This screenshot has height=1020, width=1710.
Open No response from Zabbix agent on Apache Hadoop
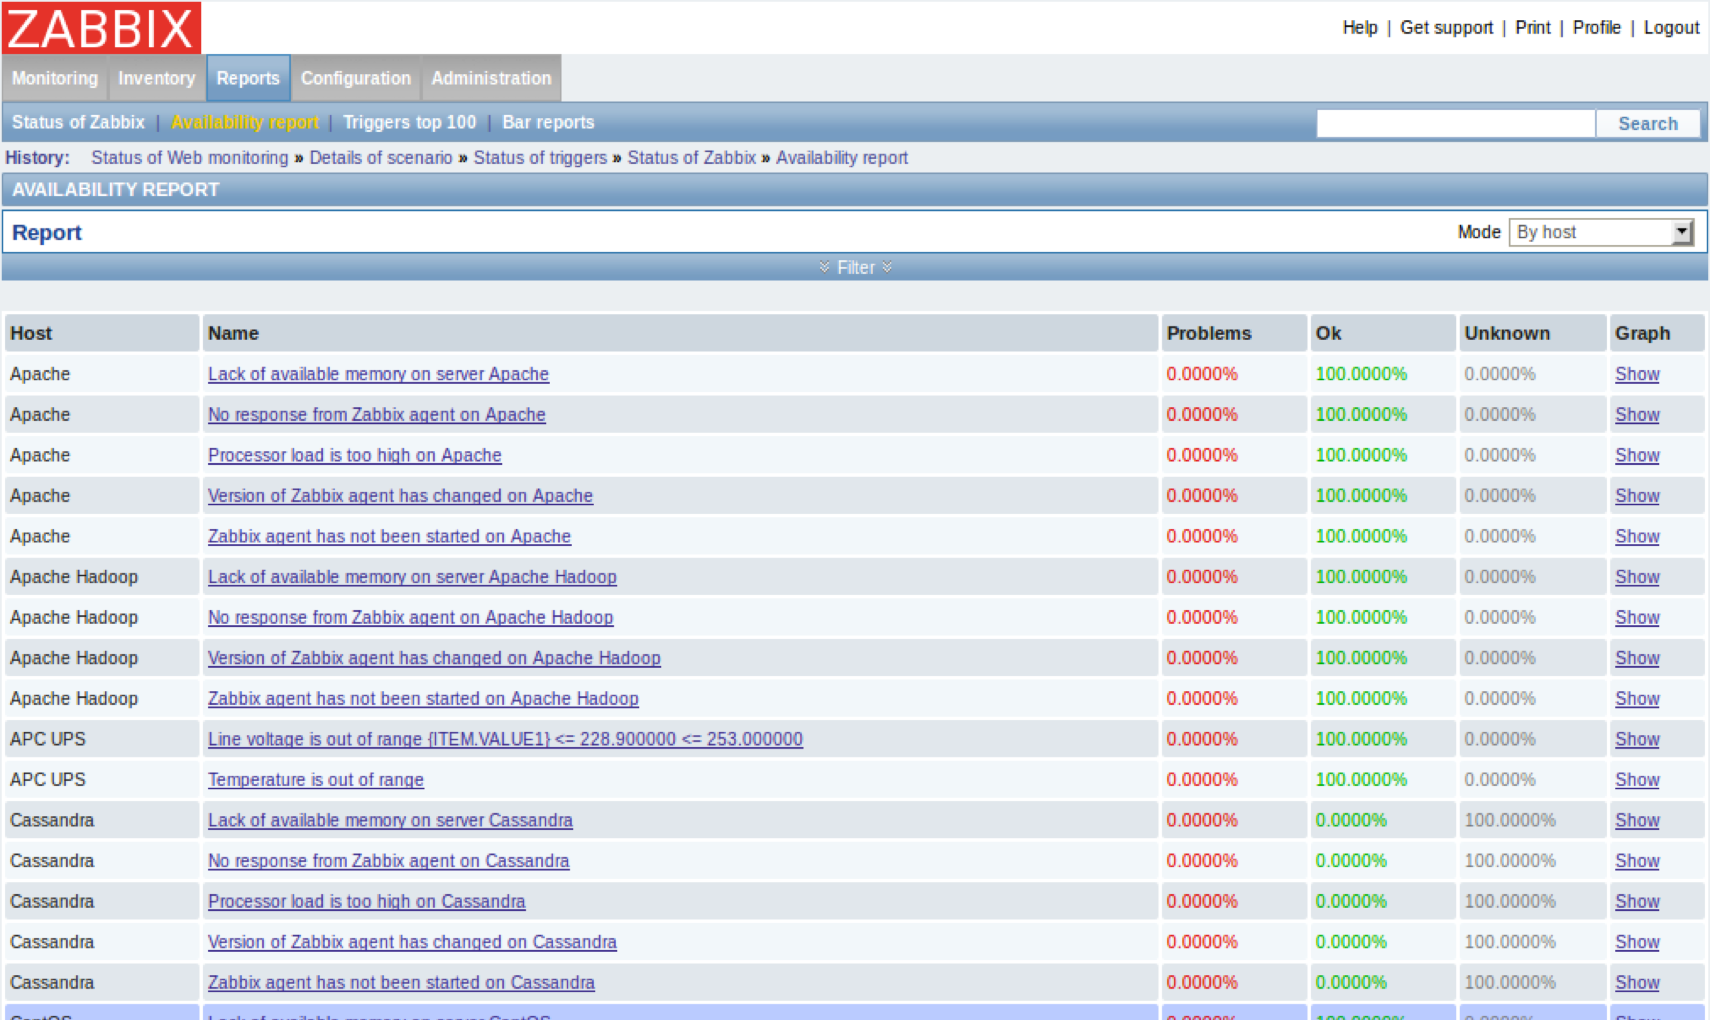[x=410, y=618]
